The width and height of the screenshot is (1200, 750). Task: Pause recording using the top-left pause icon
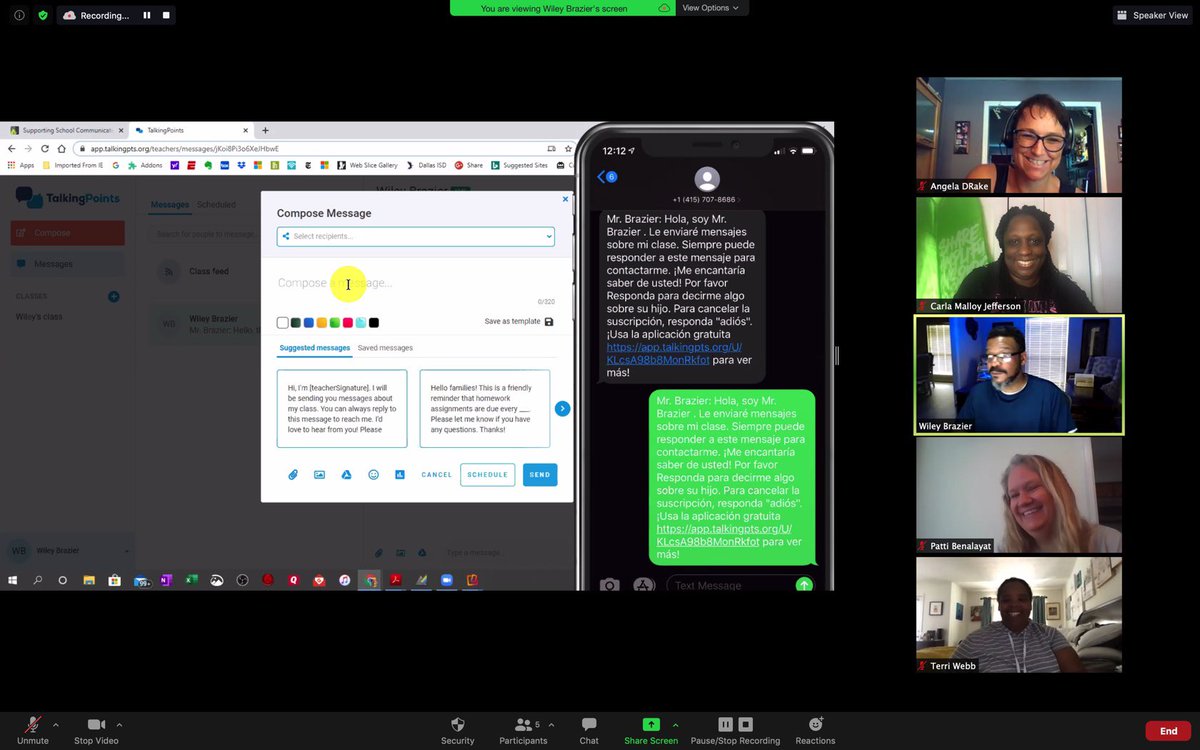click(147, 15)
